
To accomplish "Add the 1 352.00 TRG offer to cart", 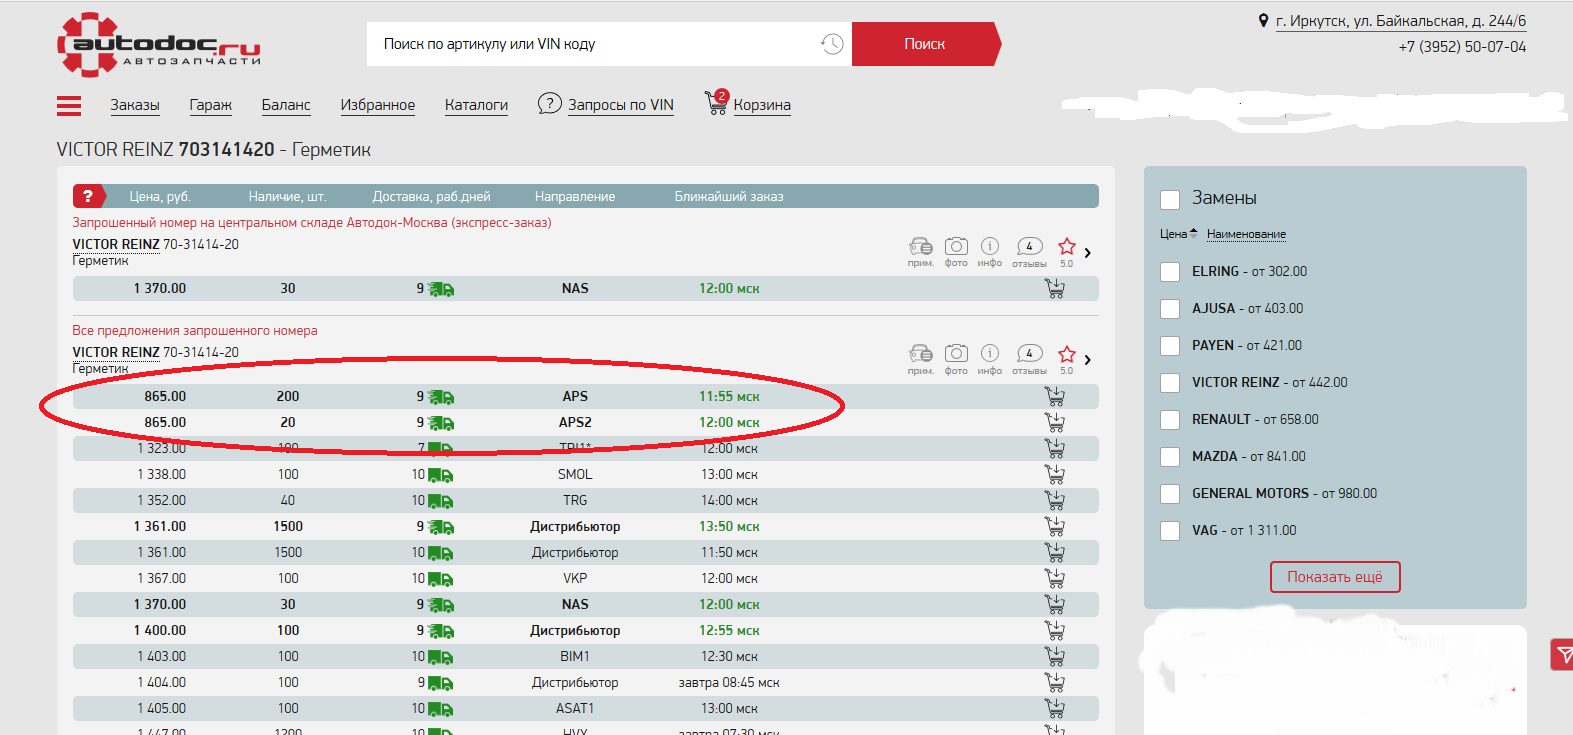I will pyautogui.click(x=1054, y=500).
